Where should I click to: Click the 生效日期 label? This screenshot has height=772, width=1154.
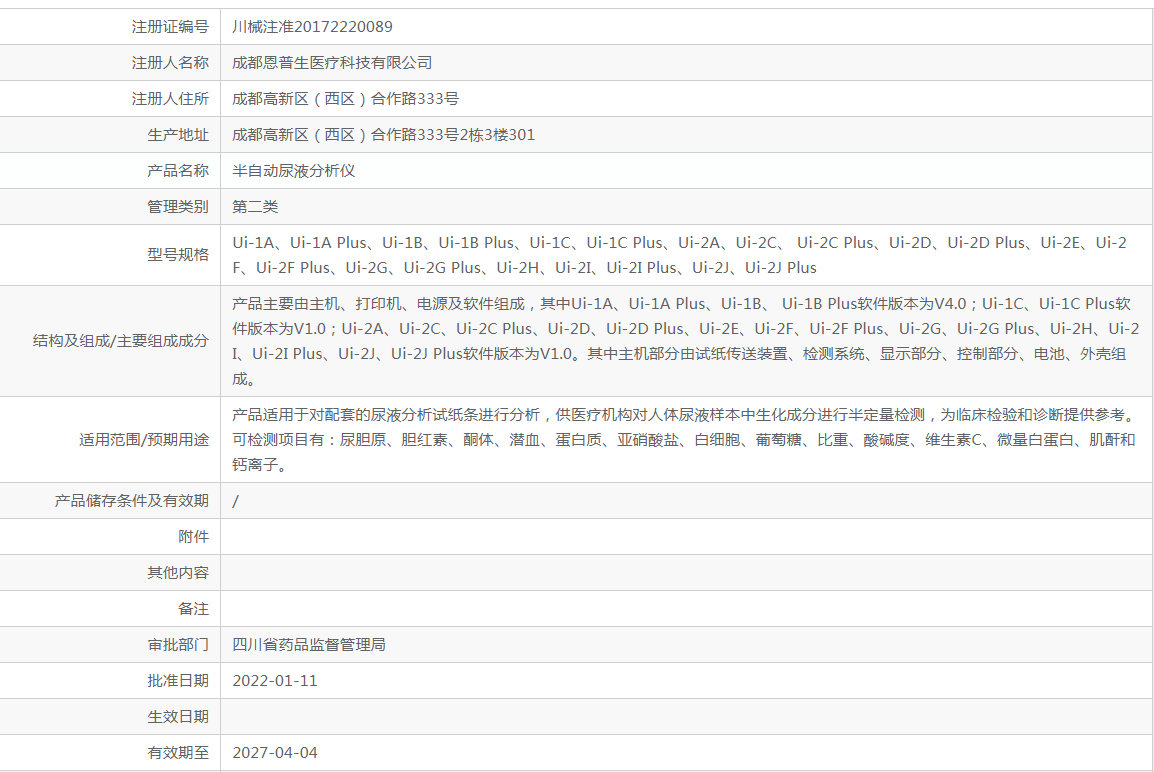178,717
